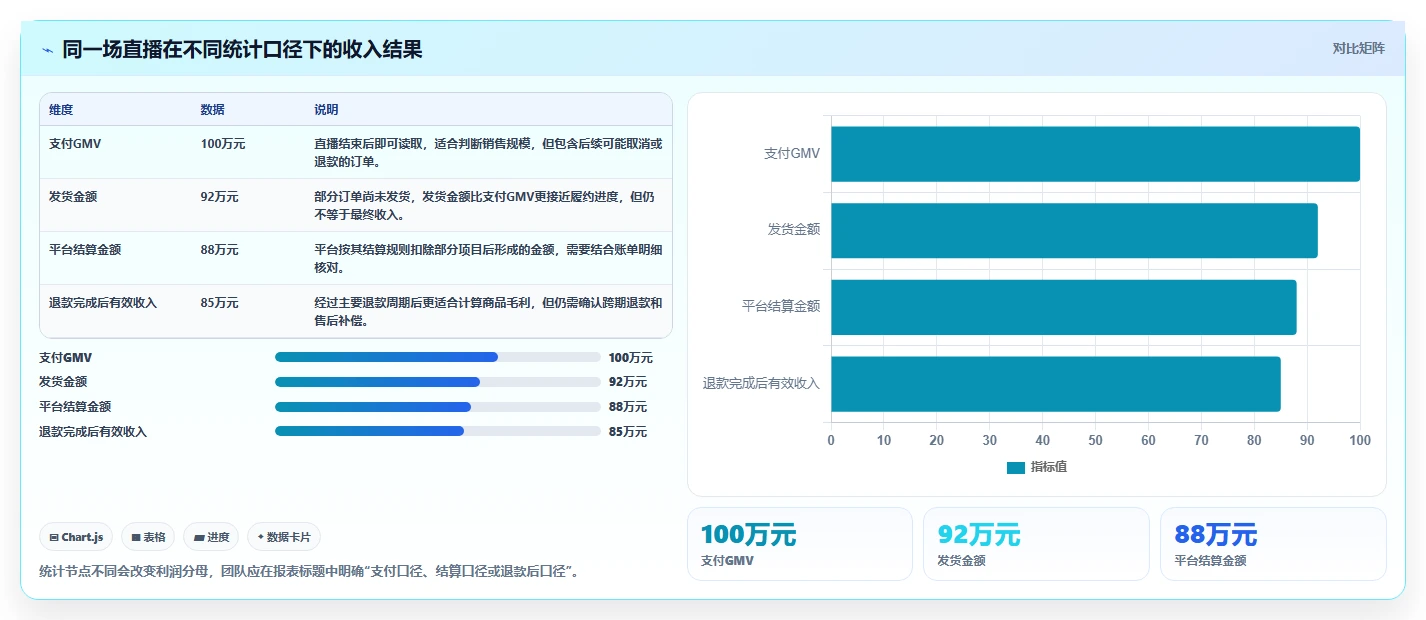Viewport: 1426px width, 620px height.
Task: Open the 100万元 支付GMV data card
Action: [x=800, y=544]
